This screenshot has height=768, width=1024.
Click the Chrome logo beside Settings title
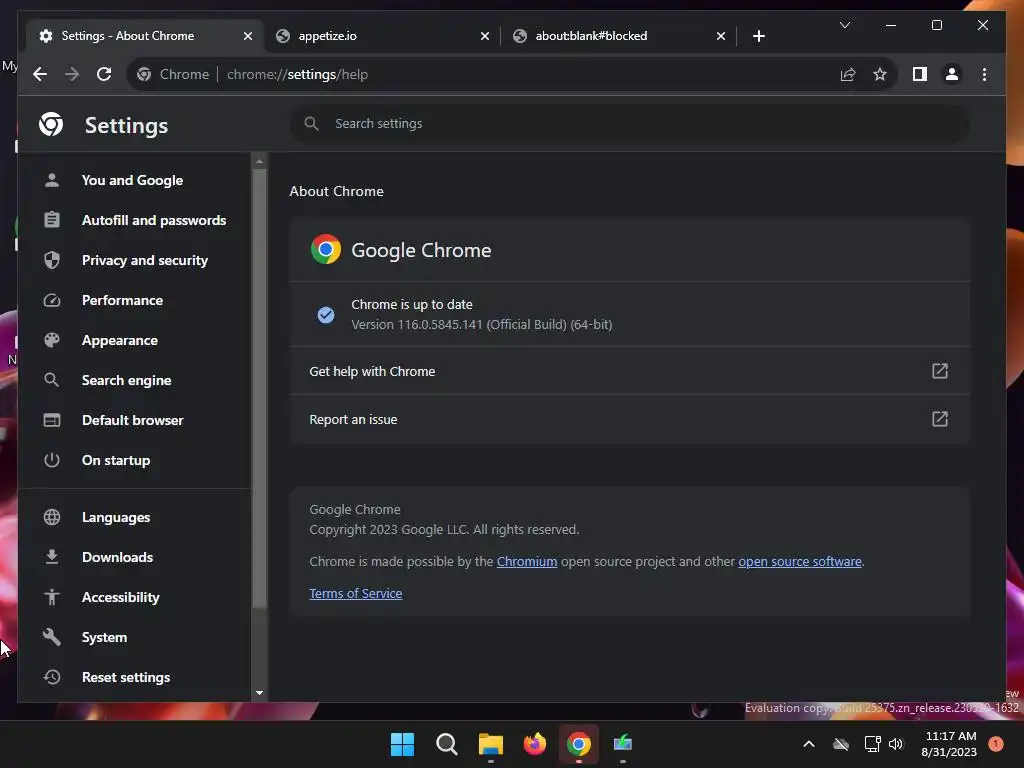(51, 124)
